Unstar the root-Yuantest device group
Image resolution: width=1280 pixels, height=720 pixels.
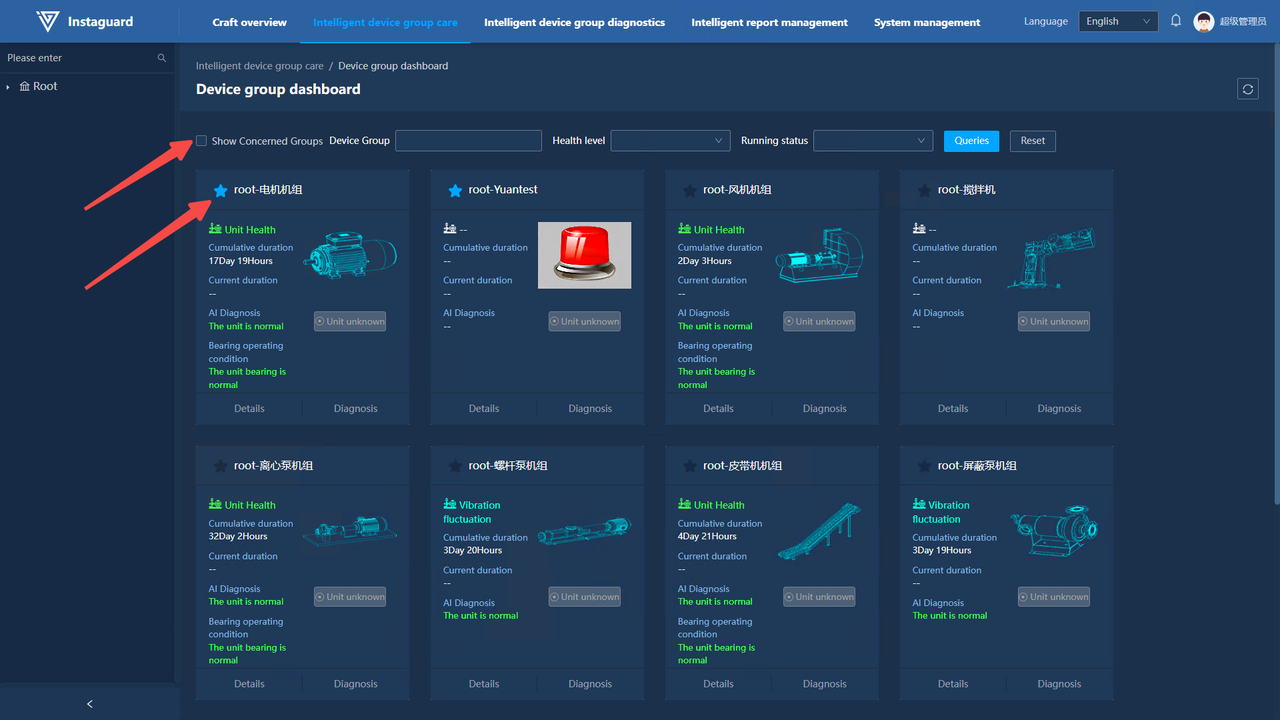click(455, 190)
